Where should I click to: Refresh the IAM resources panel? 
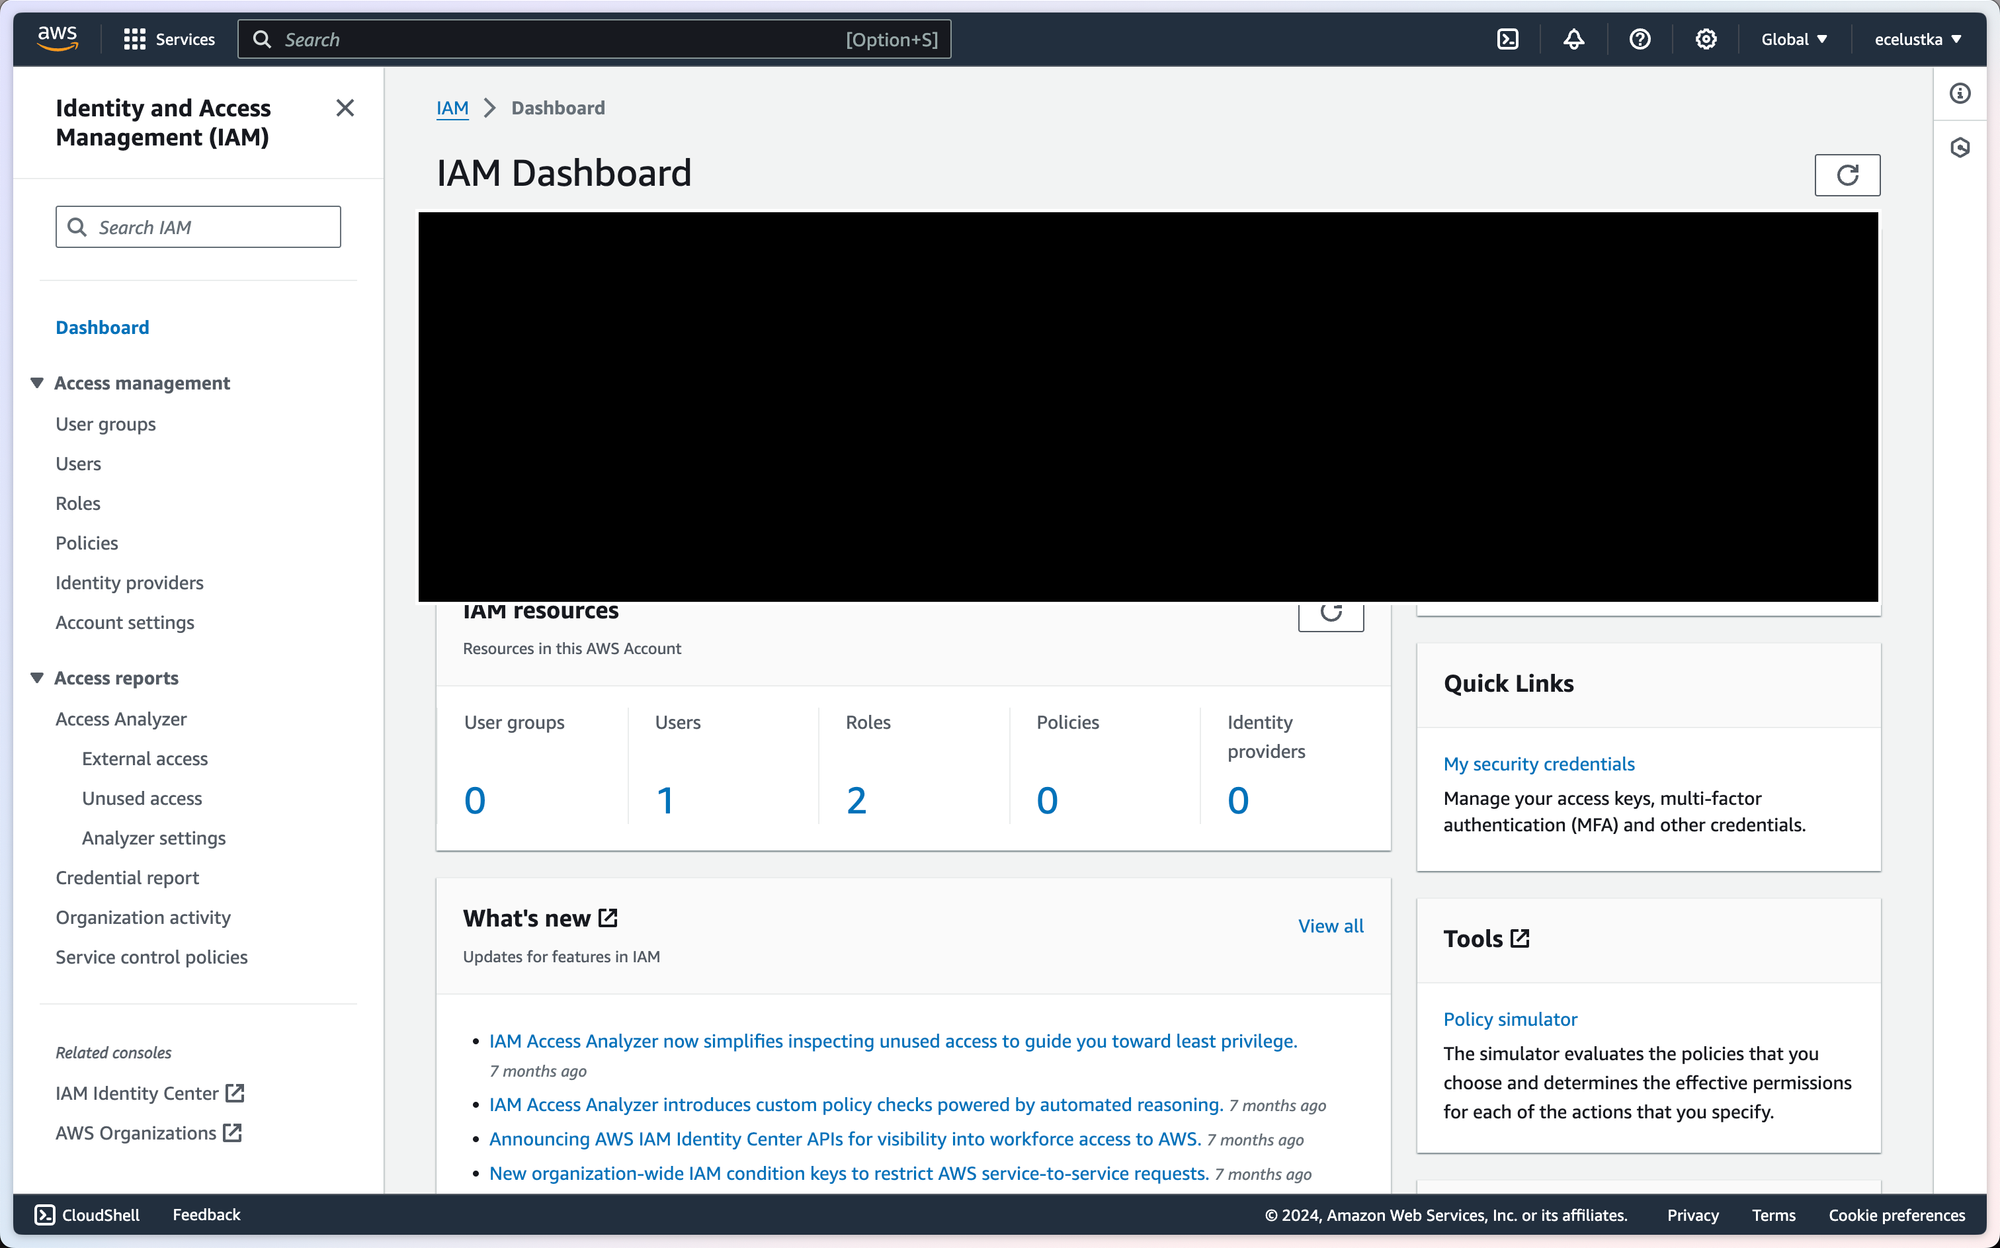point(1330,612)
